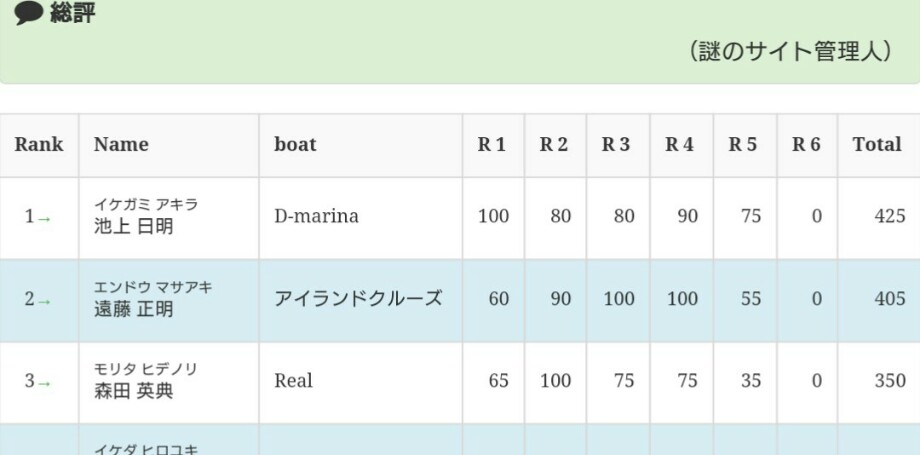Click the speech bubble icon beside 総評

click(x=29, y=13)
